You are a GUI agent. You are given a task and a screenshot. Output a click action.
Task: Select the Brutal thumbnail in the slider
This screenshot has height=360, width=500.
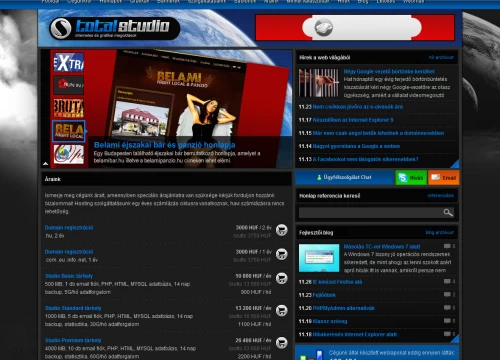click(69, 108)
